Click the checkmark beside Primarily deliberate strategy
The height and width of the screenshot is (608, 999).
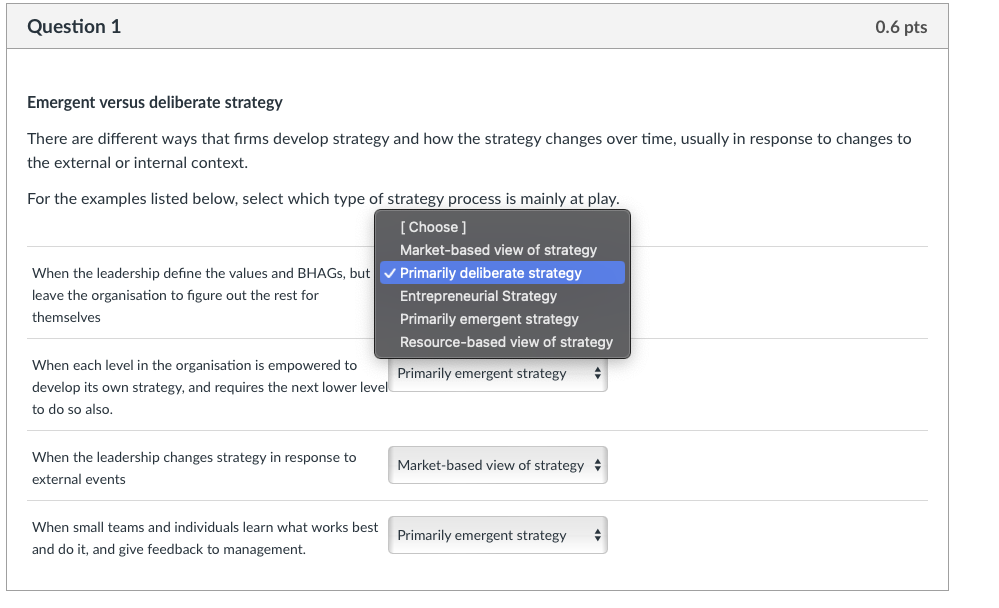pos(388,273)
